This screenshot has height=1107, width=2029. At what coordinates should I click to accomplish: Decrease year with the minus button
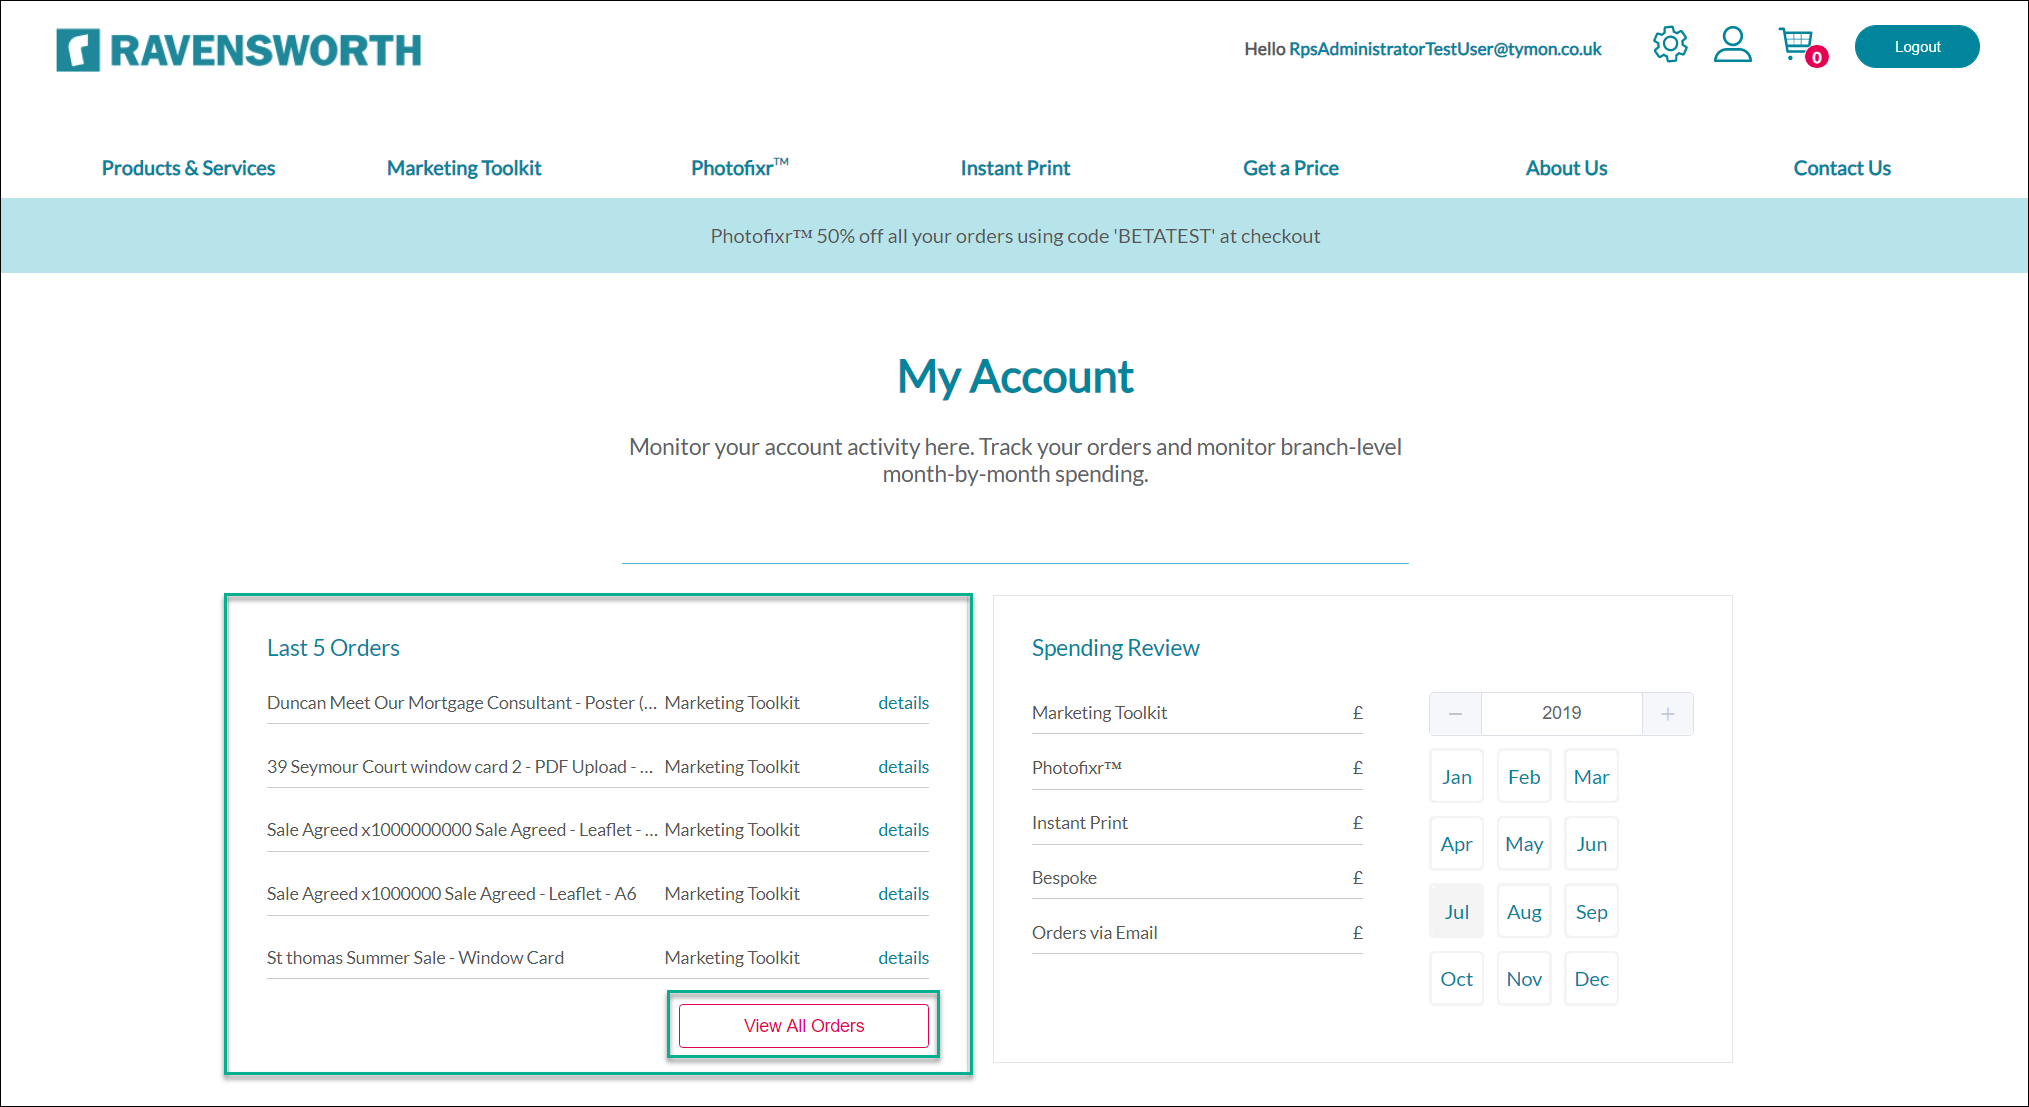pyautogui.click(x=1455, y=713)
